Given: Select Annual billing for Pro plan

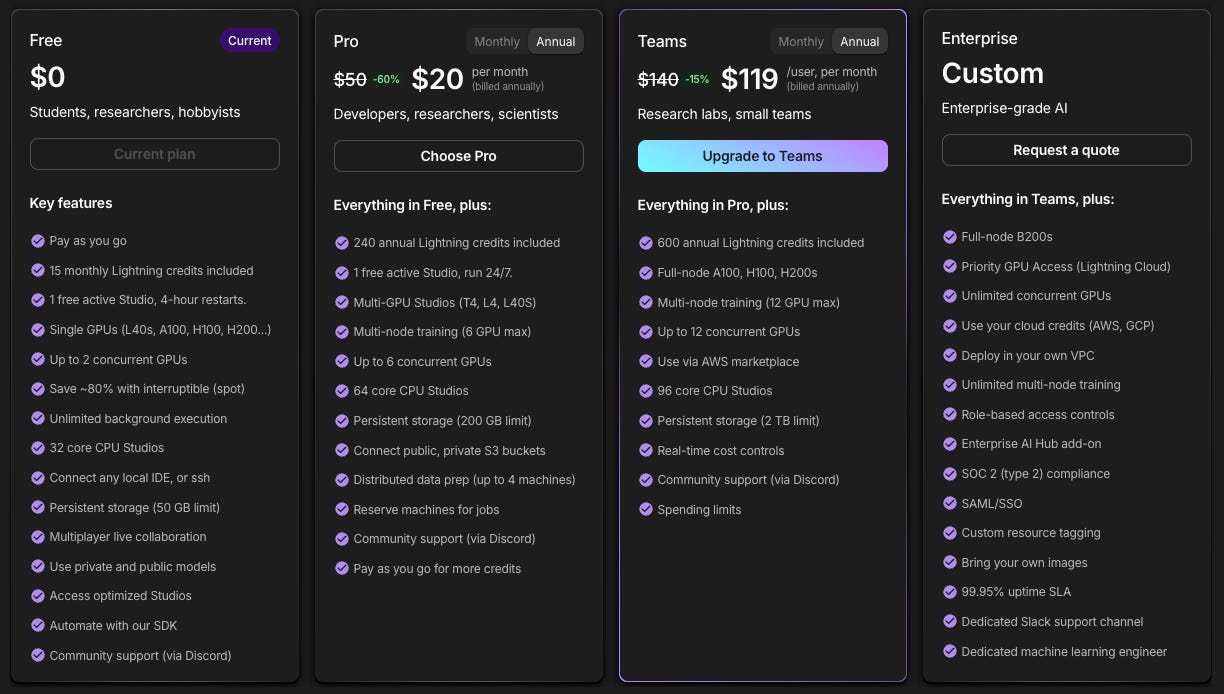Looking at the screenshot, I should click(x=556, y=41).
